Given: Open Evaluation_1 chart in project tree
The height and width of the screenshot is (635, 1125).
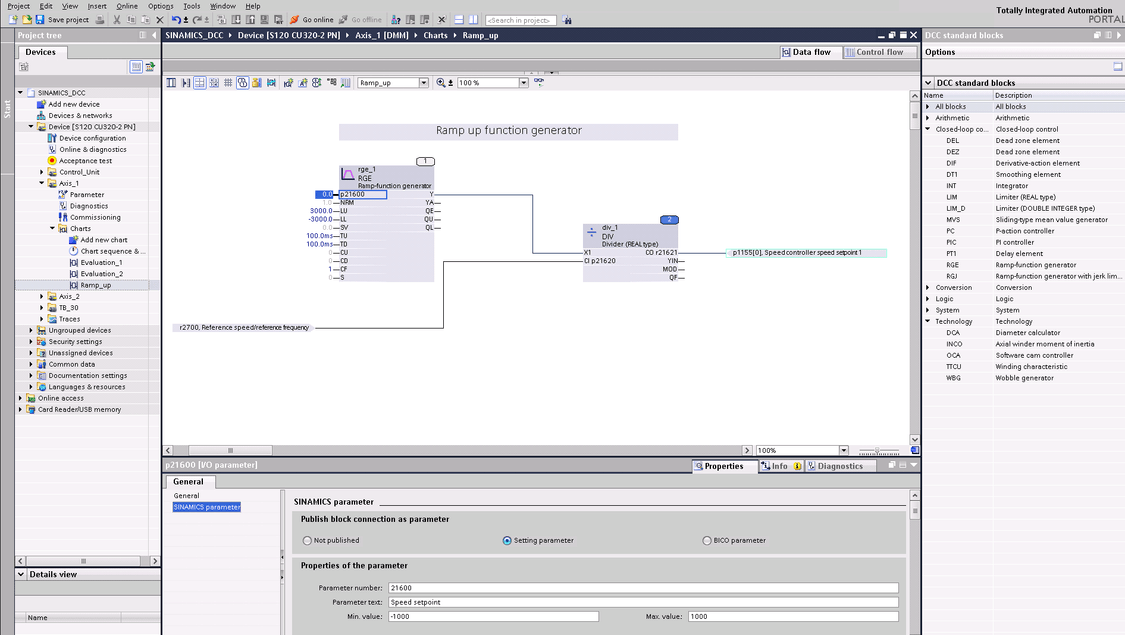Looking at the screenshot, I should tap(101, 263).
